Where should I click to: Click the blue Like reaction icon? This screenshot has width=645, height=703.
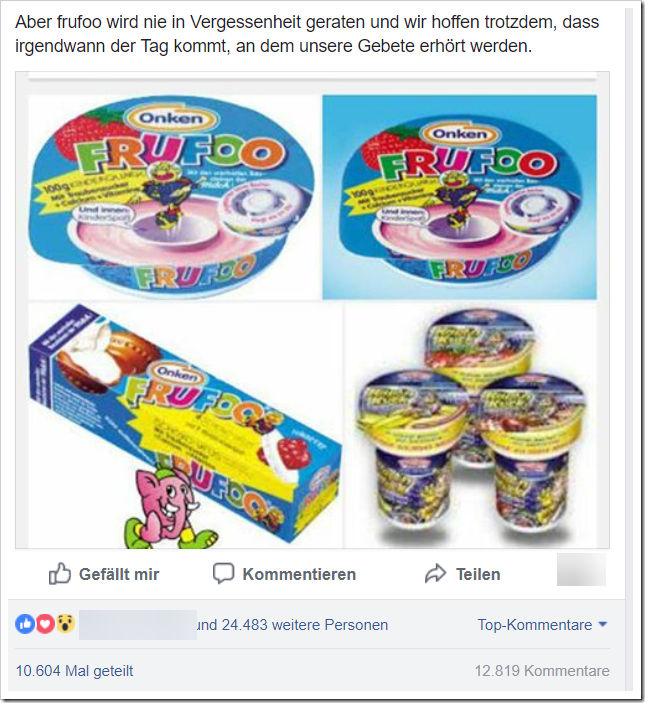pyautogui.click(x=25, y=624)
